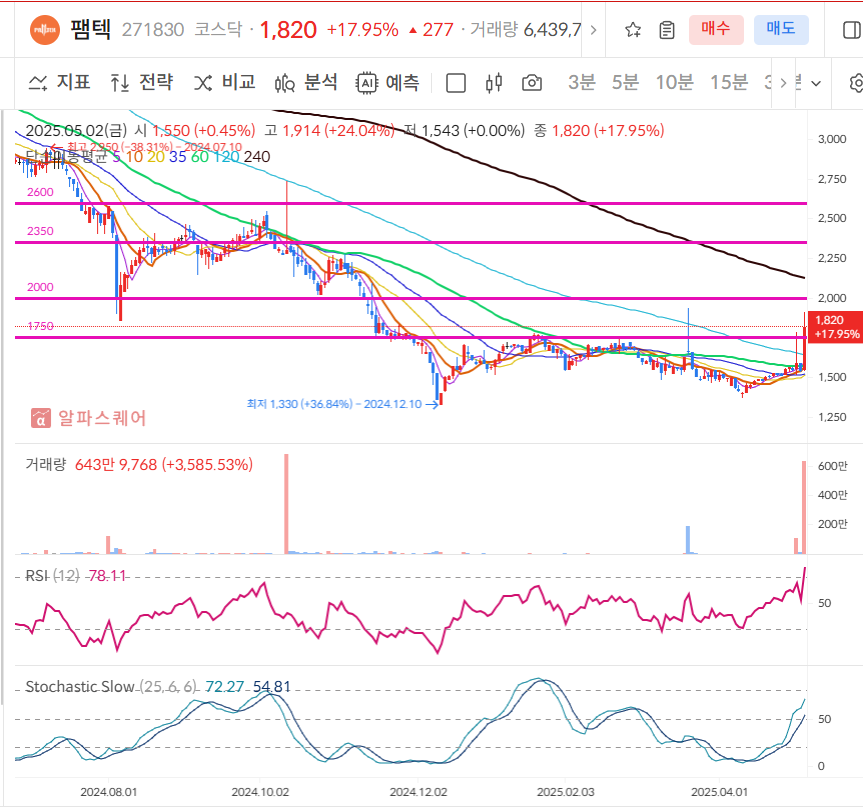Image resolution: width=863 pixels, height=809 pixels.
Task: Click the 2025.04.01 date axis label
Action: click(719, 792)
